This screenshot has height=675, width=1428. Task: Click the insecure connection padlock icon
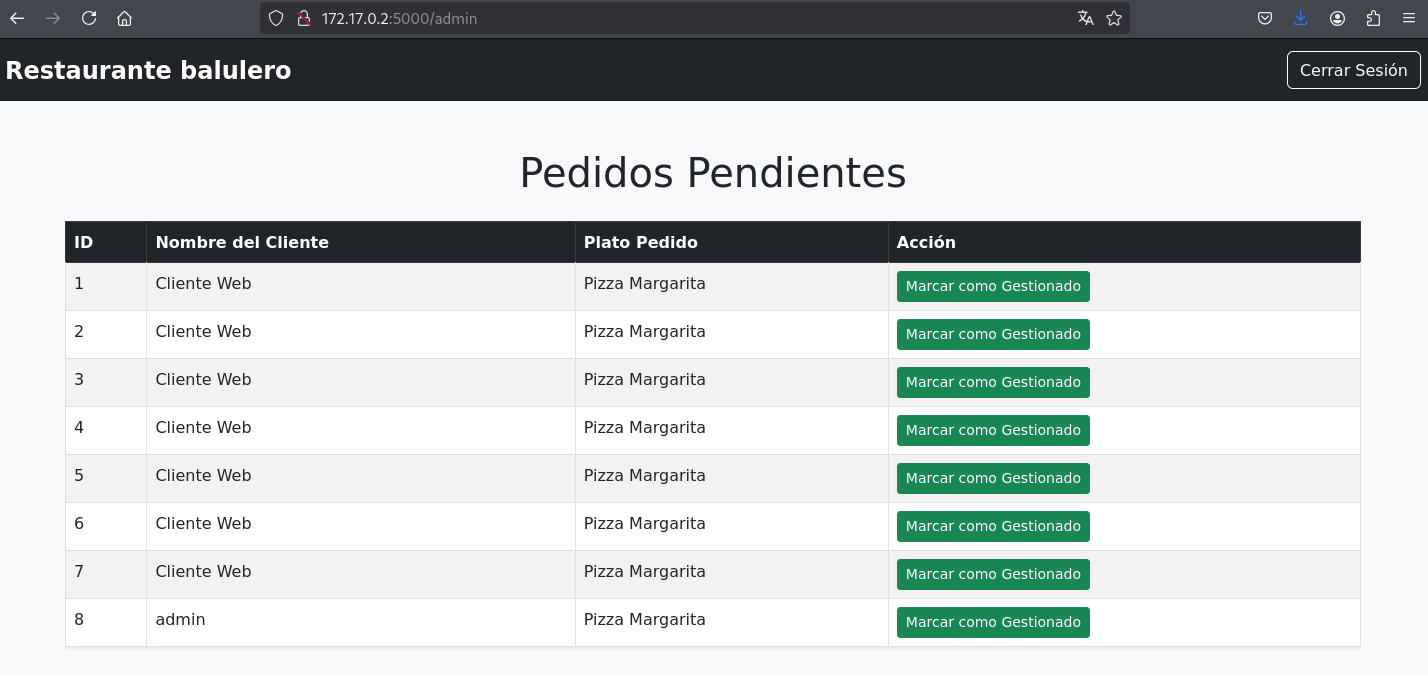(x=303, y=18)
